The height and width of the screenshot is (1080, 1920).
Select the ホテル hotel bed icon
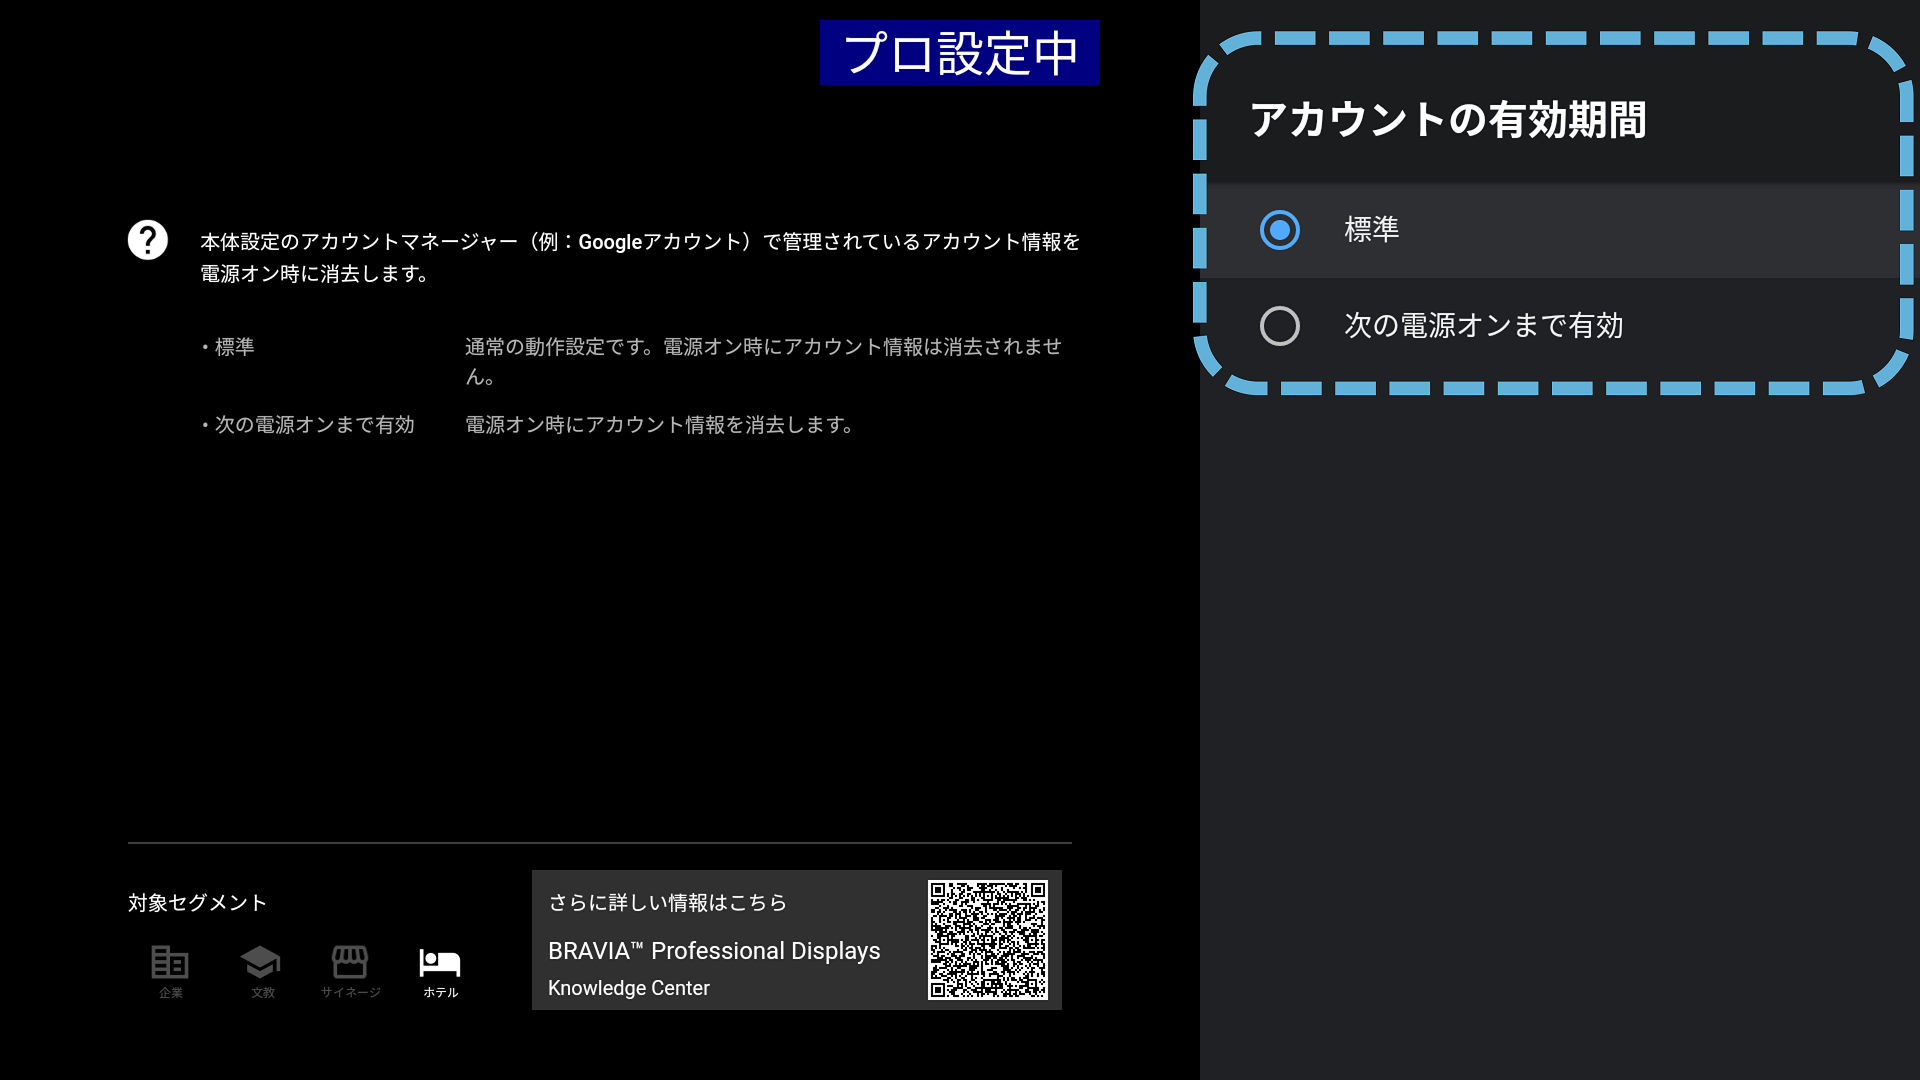point(440,962)
